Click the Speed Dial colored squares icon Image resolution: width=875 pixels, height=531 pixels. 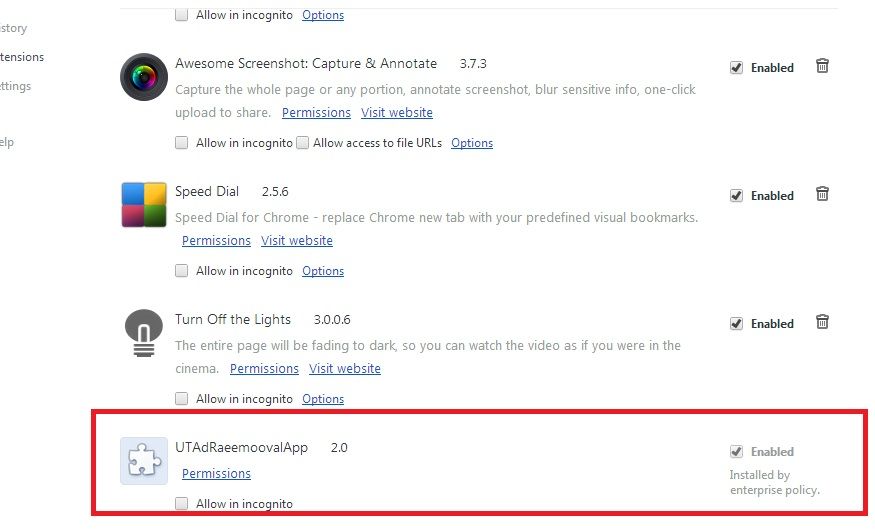tap(144, 205)
